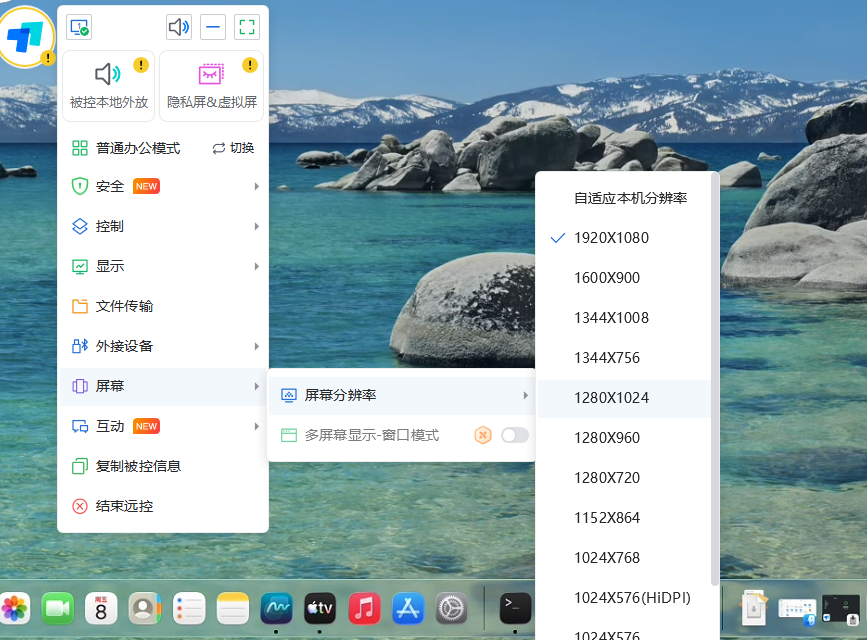Collapse the toolbar with the dash button
This screenshot has width=867, height=640.
click(x=213, y=27)
